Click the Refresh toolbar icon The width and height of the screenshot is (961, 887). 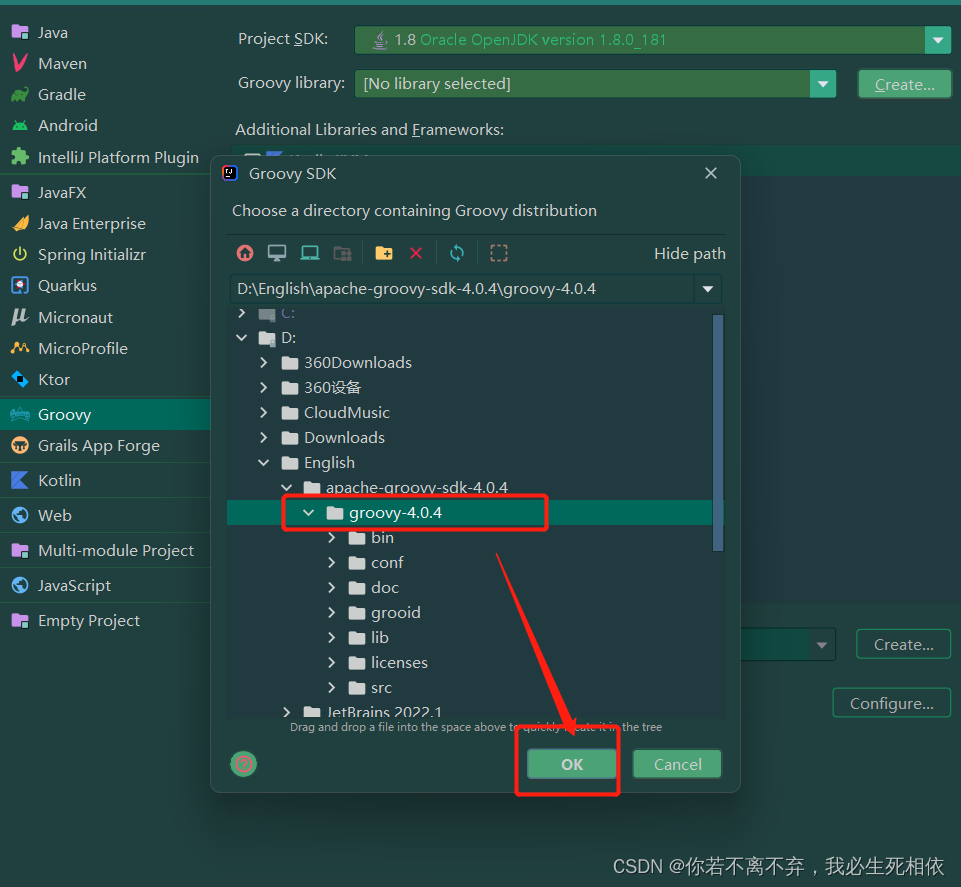(457, 253)
